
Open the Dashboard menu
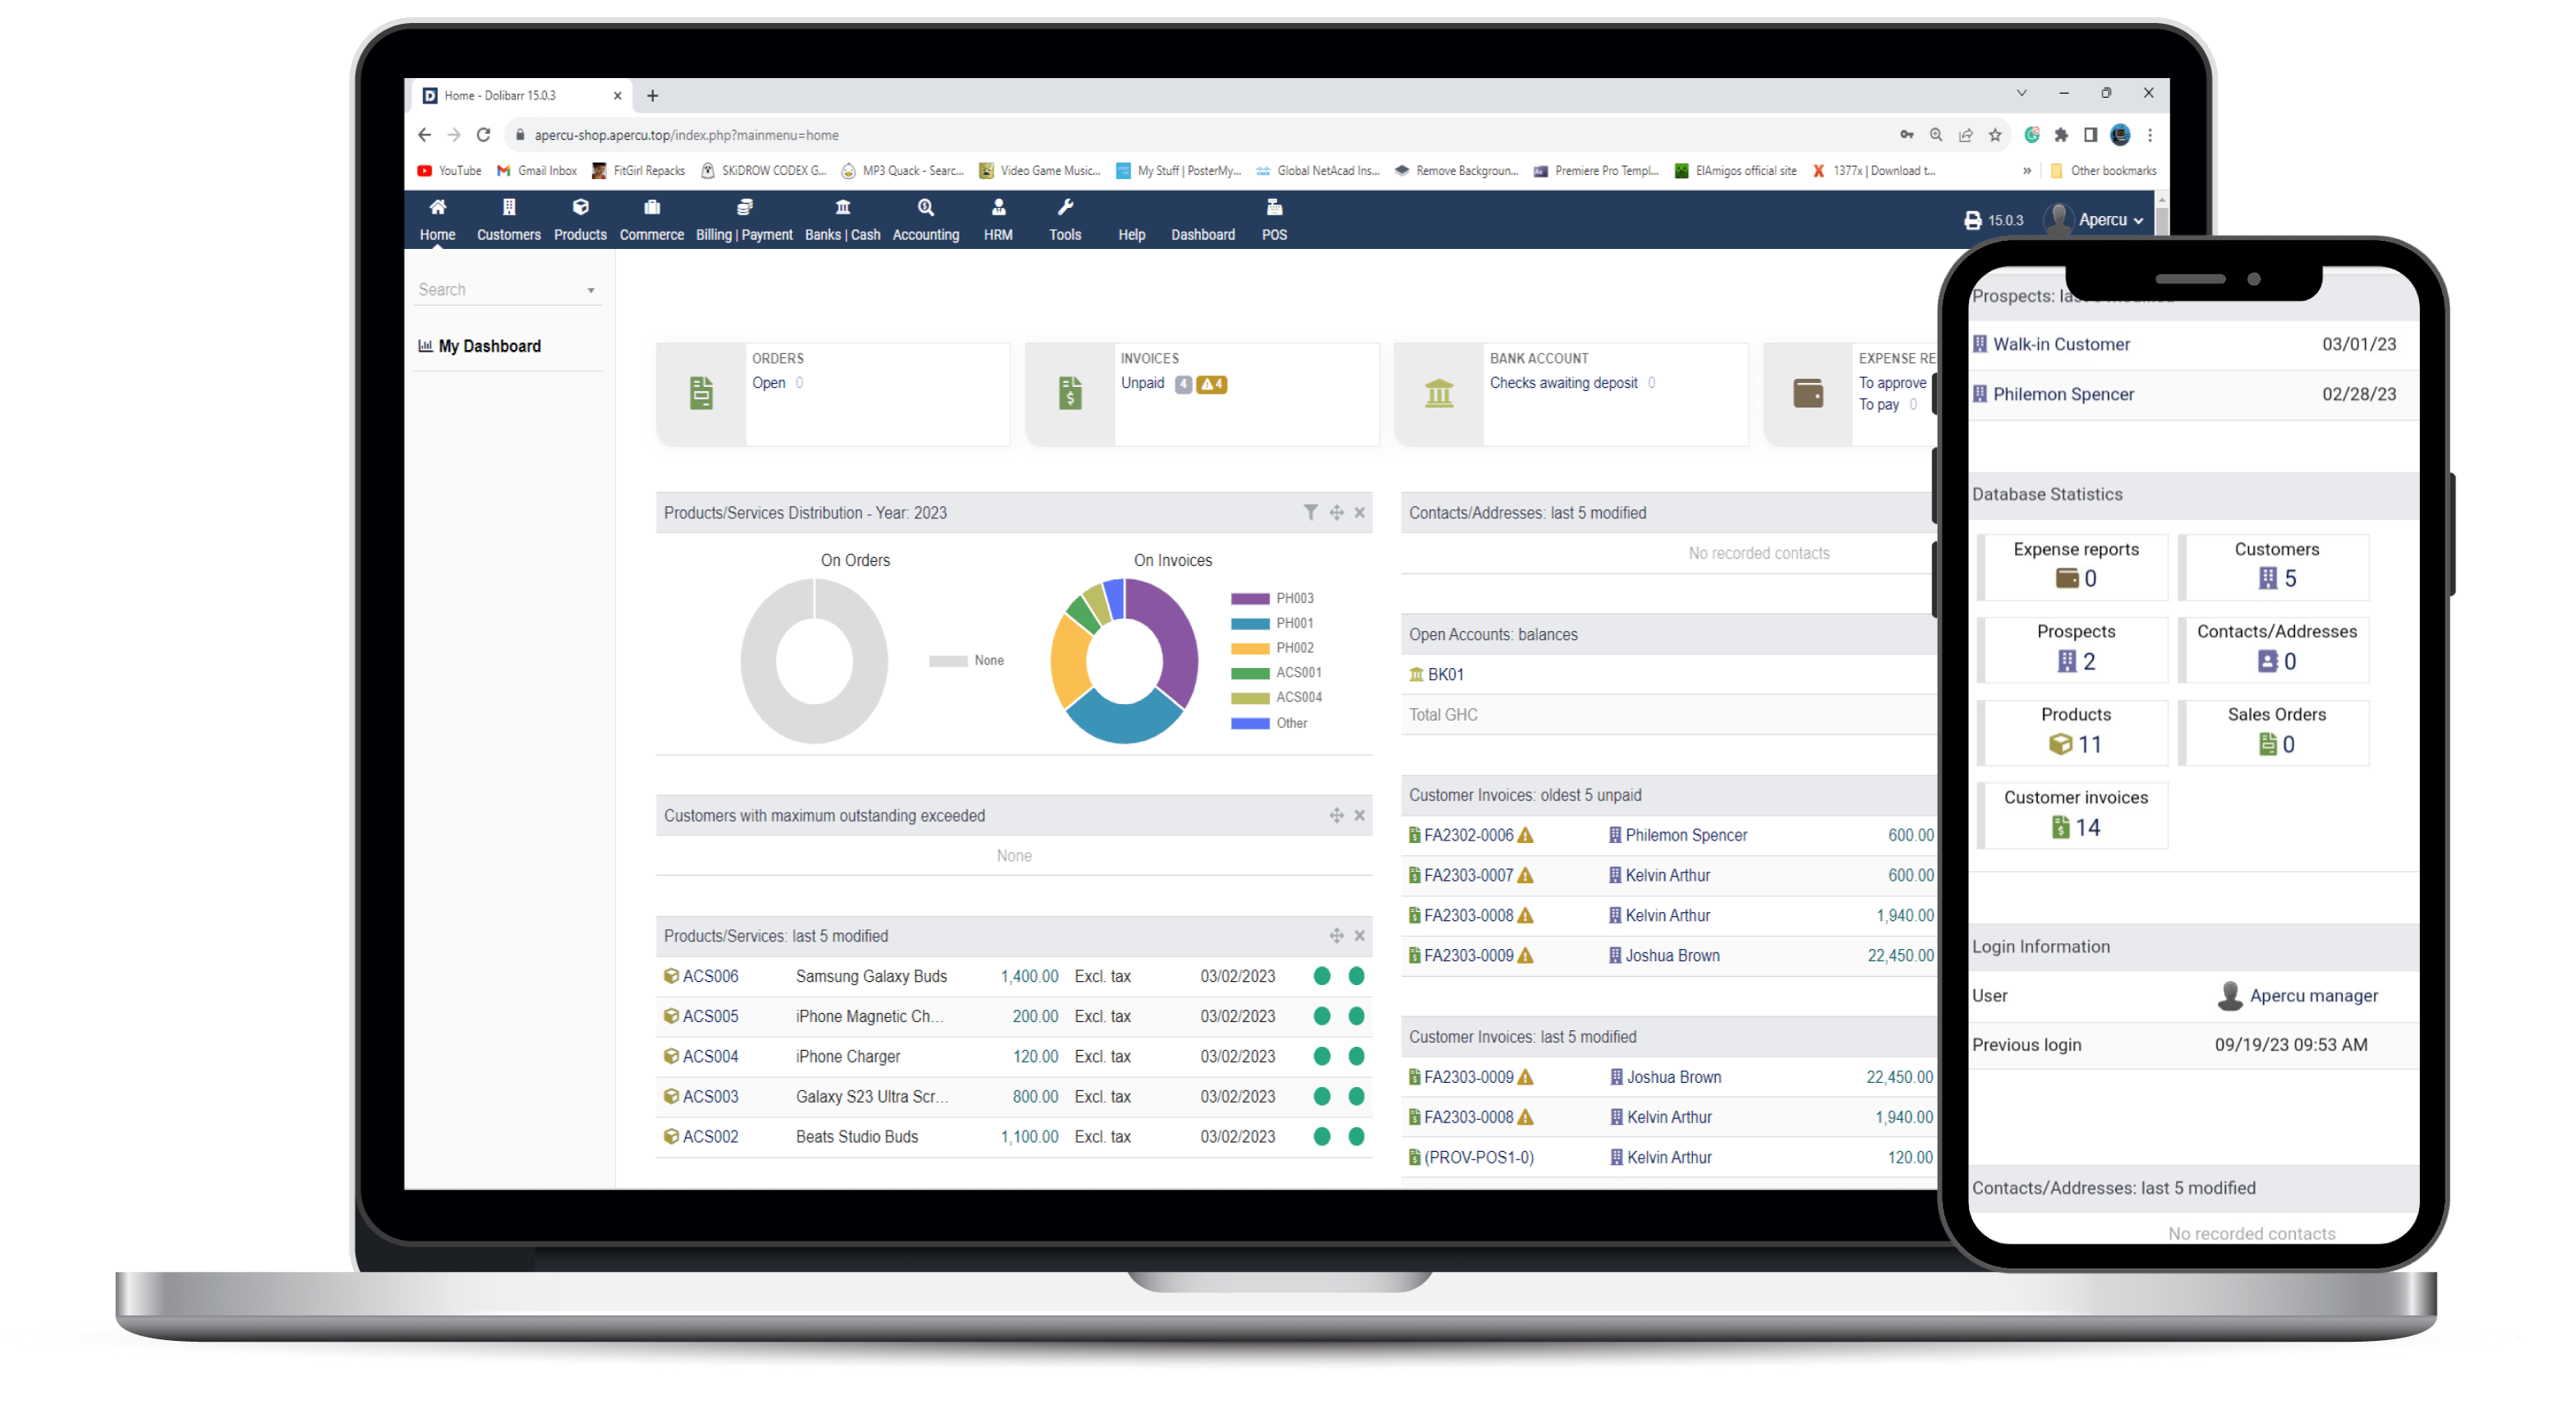[x=1203, y=234]
